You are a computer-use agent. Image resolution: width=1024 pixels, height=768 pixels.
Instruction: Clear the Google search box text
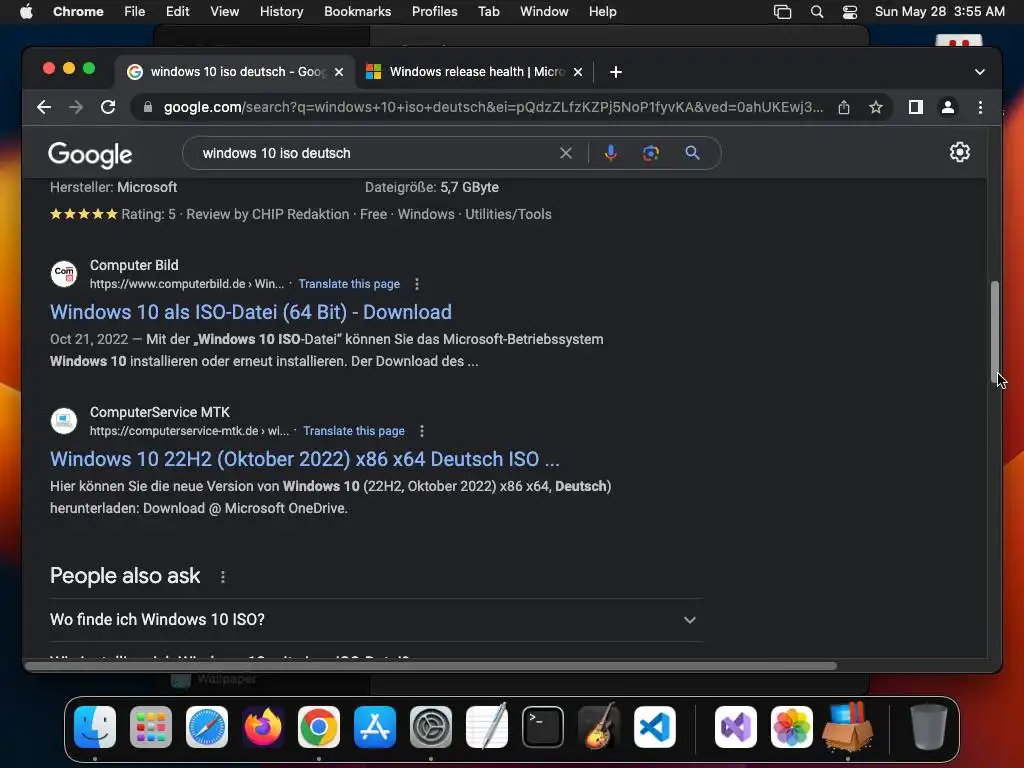(x=566, y=153)
